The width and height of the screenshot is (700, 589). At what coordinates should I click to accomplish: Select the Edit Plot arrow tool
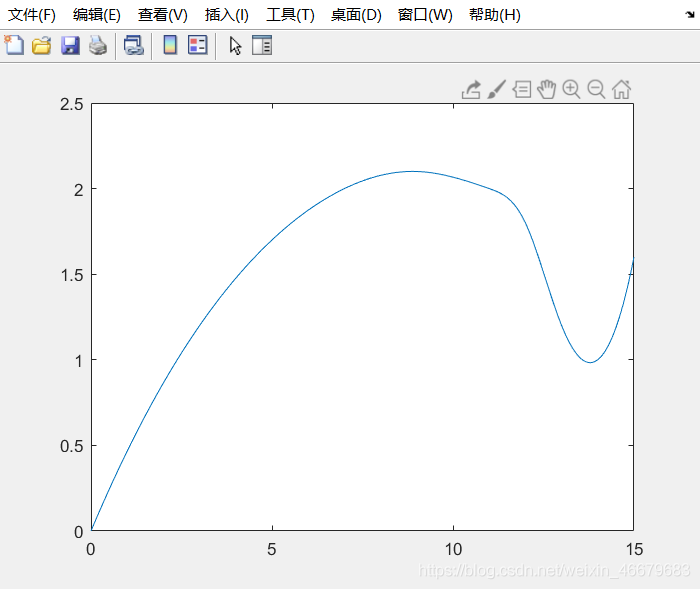(235, 46)
